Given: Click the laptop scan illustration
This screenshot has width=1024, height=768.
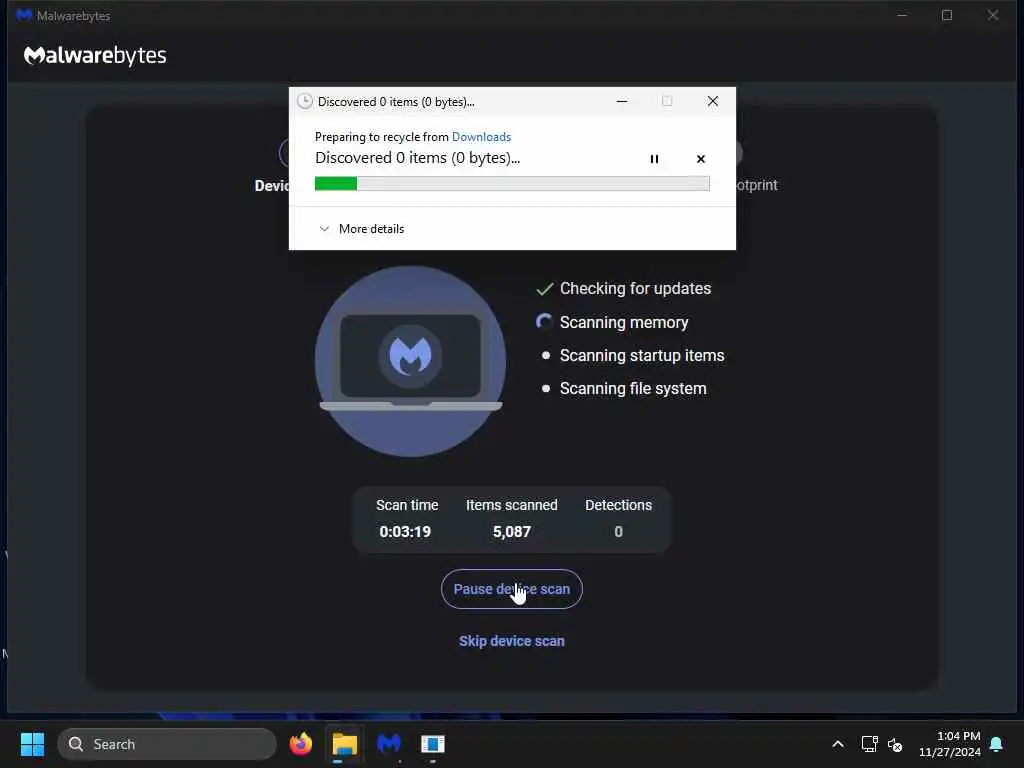Looking at the screenshot, I should (410, 361).
